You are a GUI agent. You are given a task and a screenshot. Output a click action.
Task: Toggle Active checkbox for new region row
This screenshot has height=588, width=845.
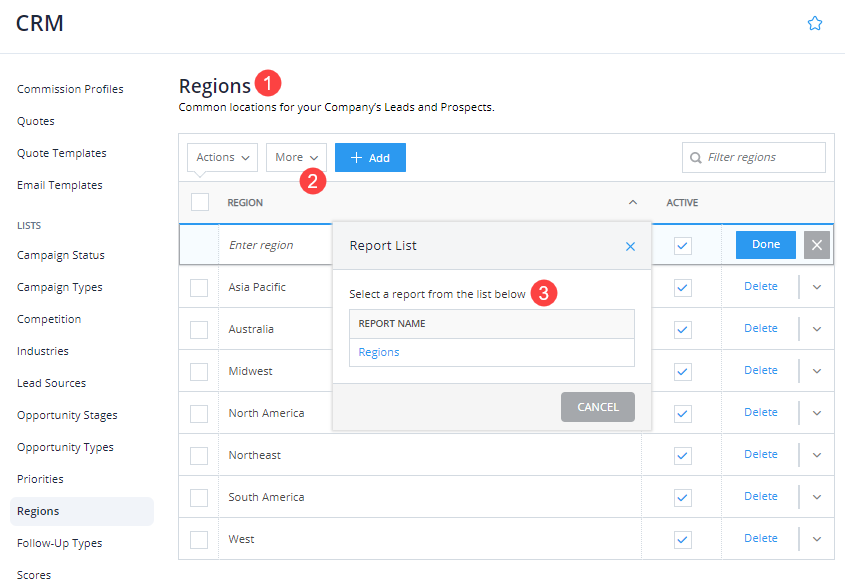(x=682, y=246)
